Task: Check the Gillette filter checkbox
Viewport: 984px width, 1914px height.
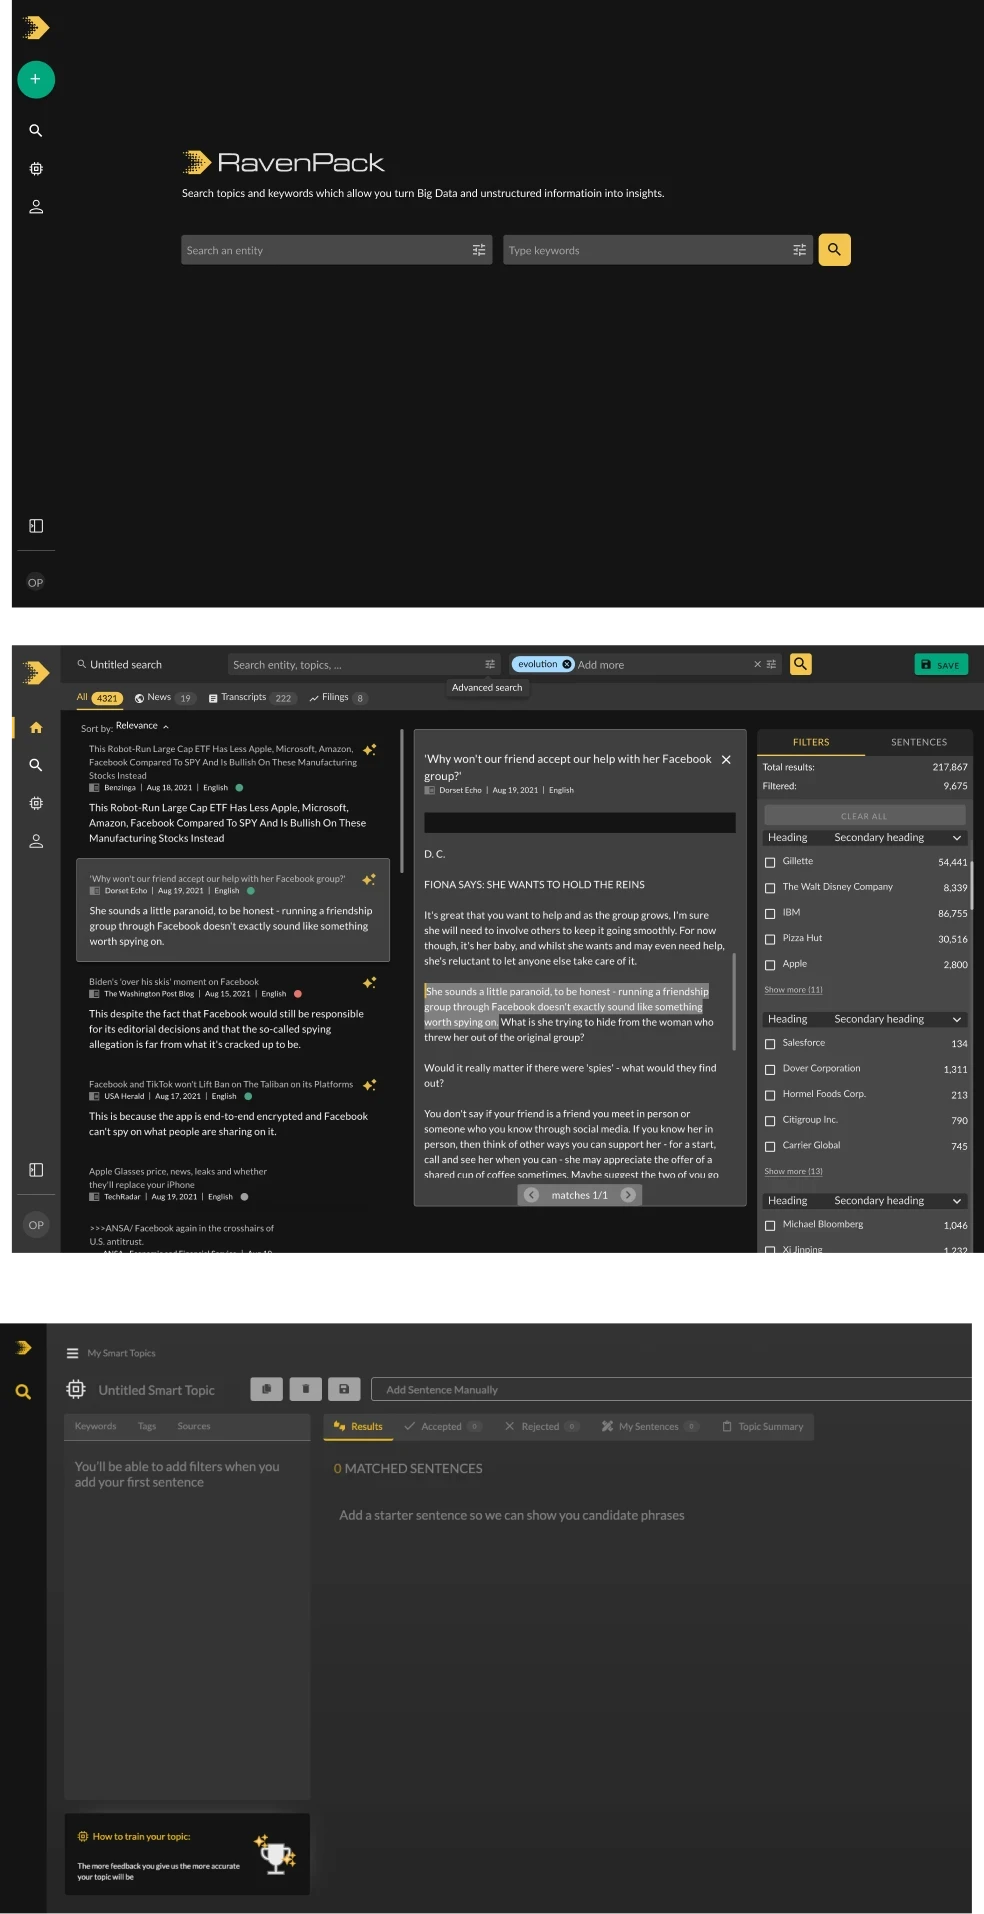Action: click(x=770, y=862)
